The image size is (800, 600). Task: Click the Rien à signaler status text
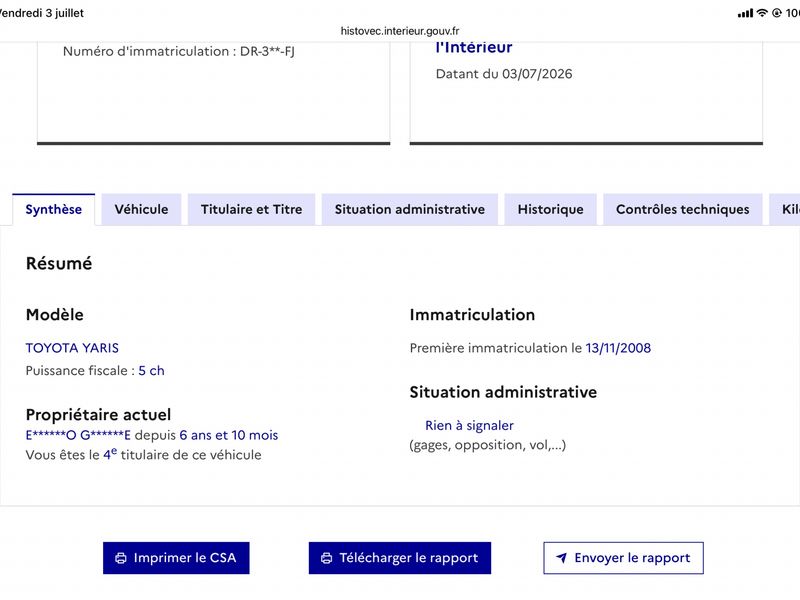[469, 426]
